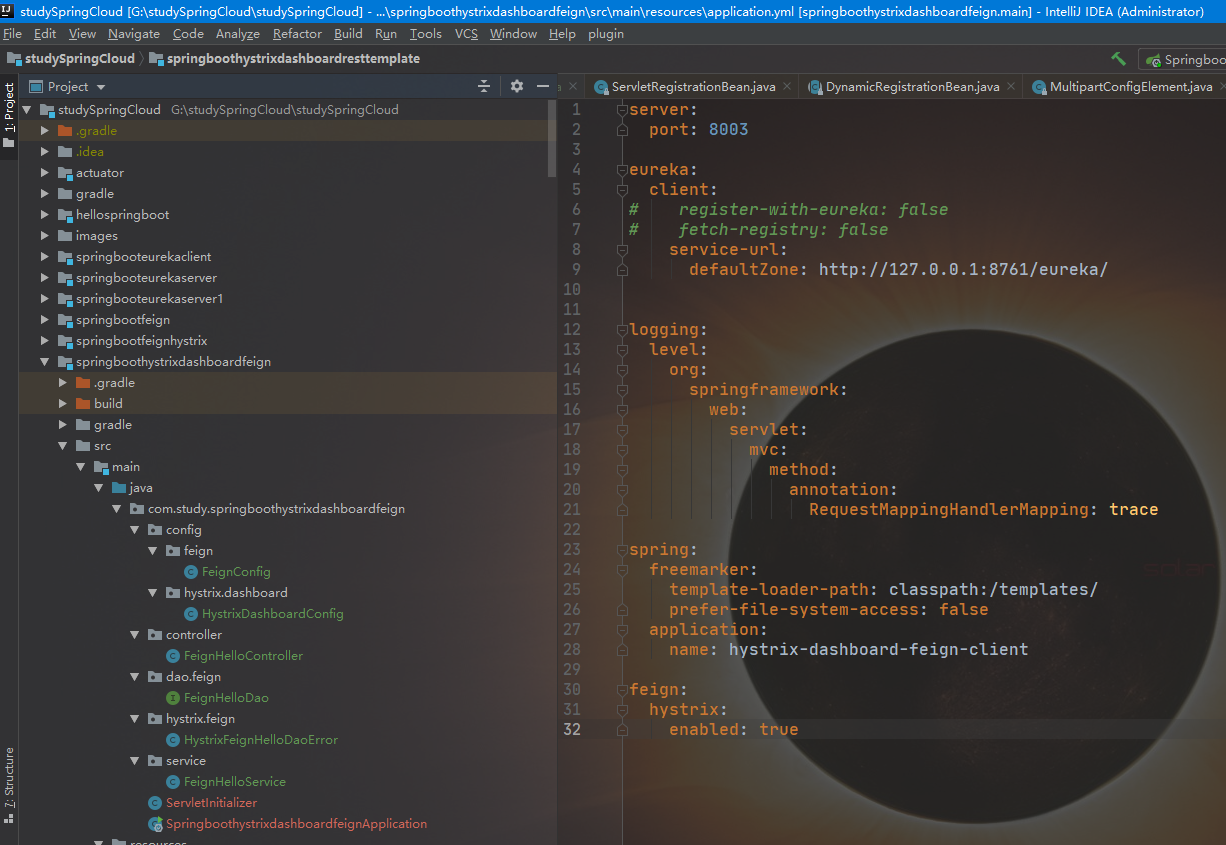
Task: Open the plugin menu
Action: tap(606, 34)
